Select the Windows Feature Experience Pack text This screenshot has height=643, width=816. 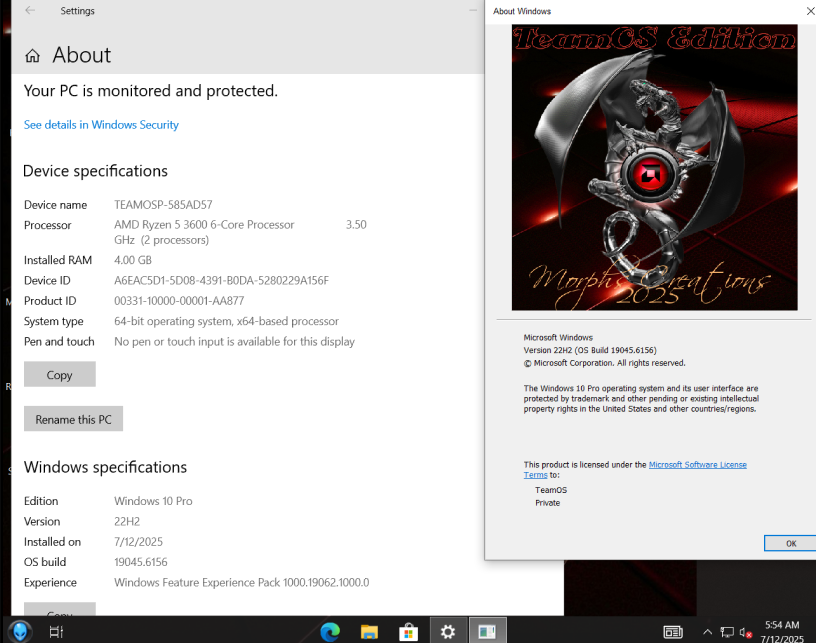point(241,583)
